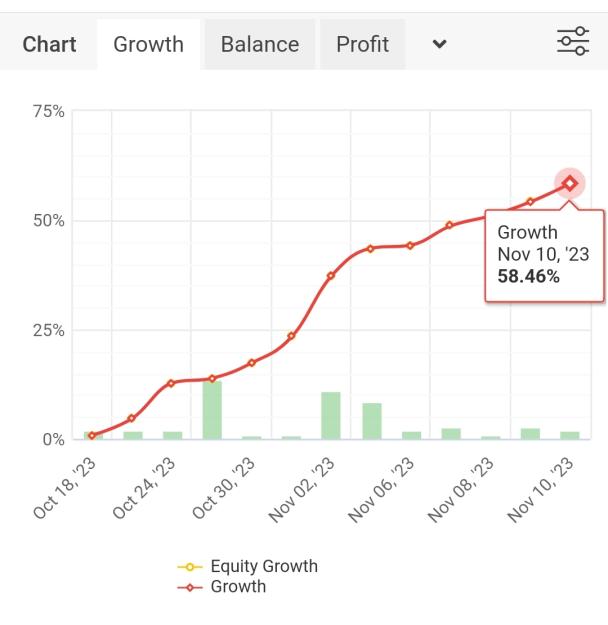This screenshot has height=625, width=608.
Task: Open the Profit tab
Action: point(362,44)
